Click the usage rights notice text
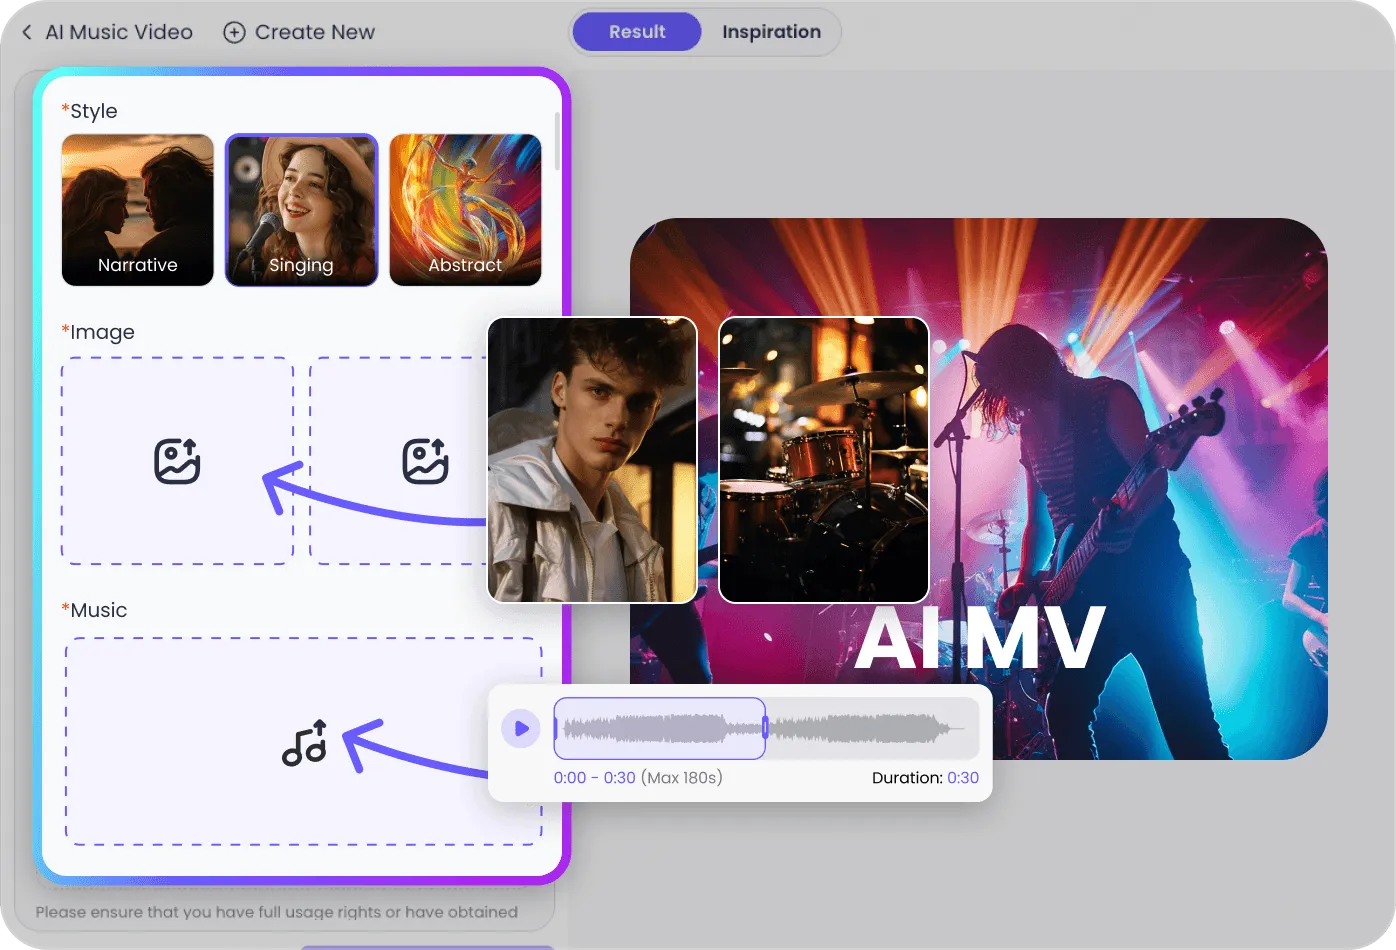The height and width of the screenshot is (950, 1396). pos(276,911)
